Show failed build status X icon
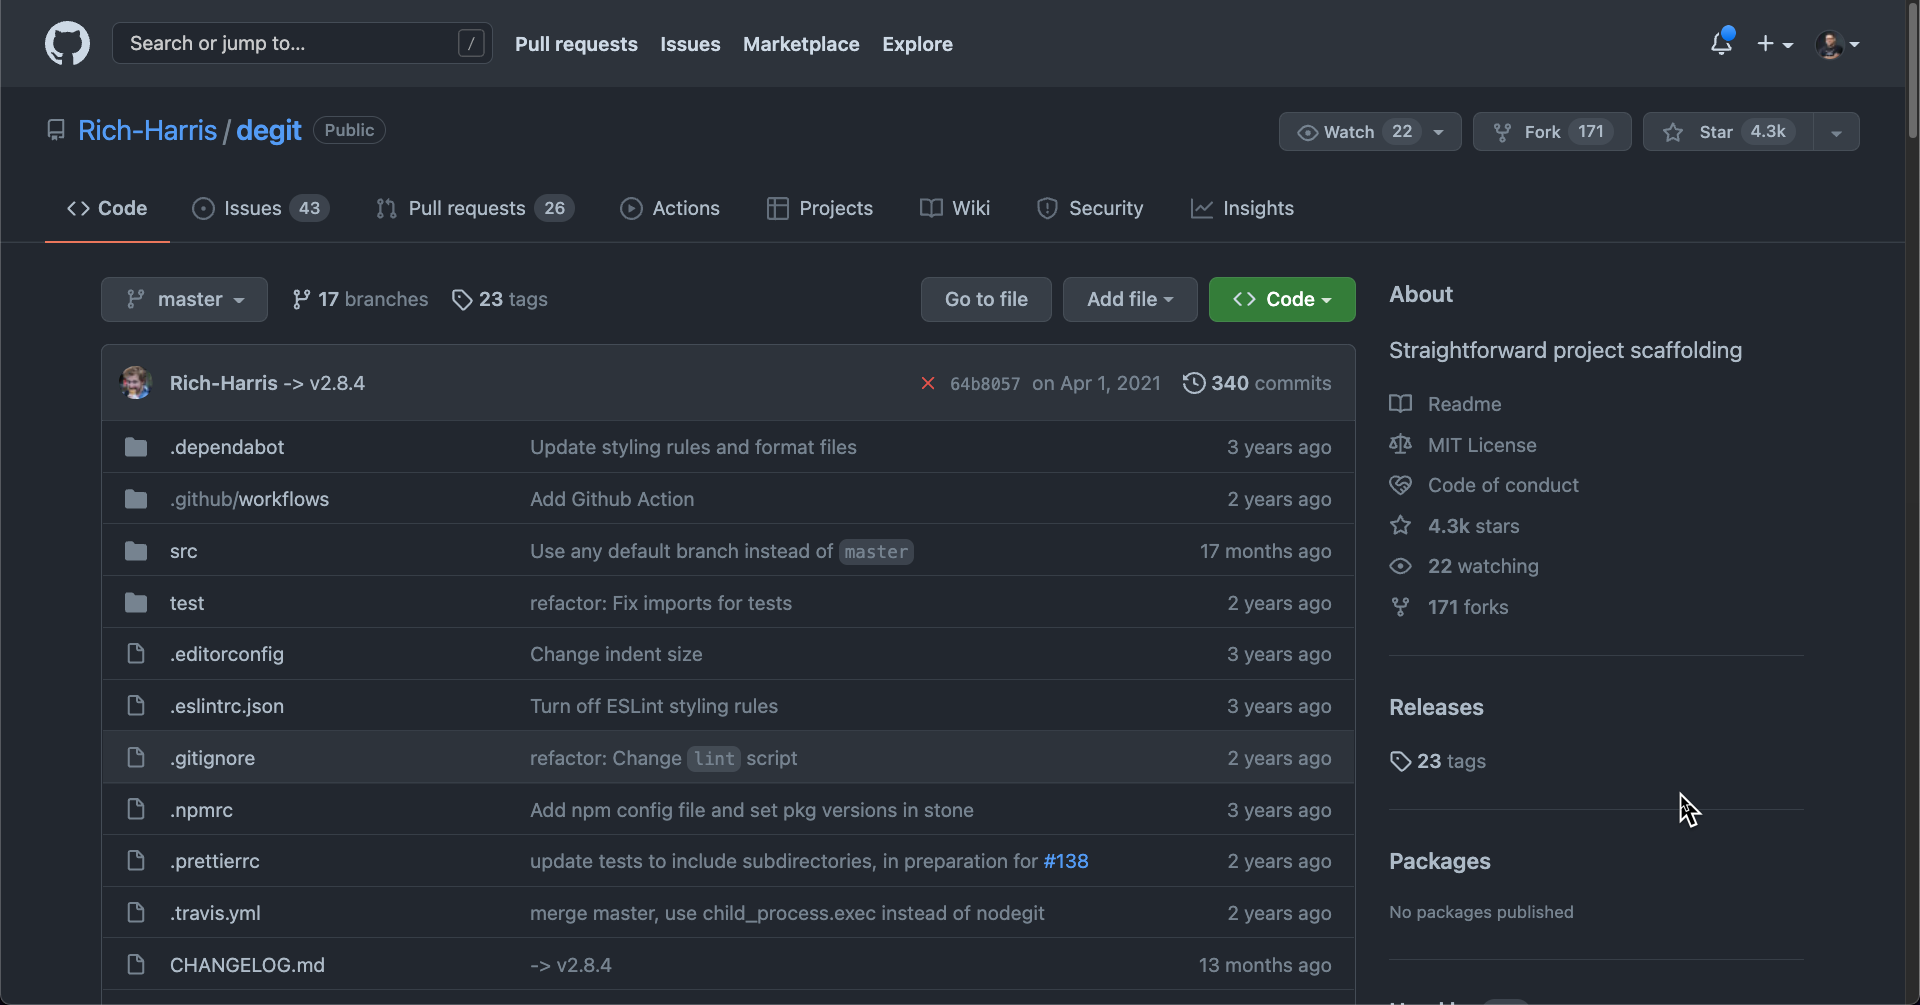Image resolution: width=1920 pixels, height=1005 pixels. coord(928,383)
